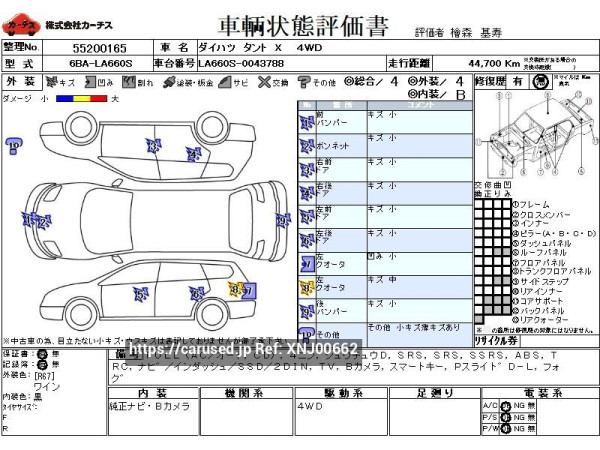Viewport: 600px width, 450px height.
Task: Click the 塗装・板金 paint legend icon
Action: (x=169, y=82)
